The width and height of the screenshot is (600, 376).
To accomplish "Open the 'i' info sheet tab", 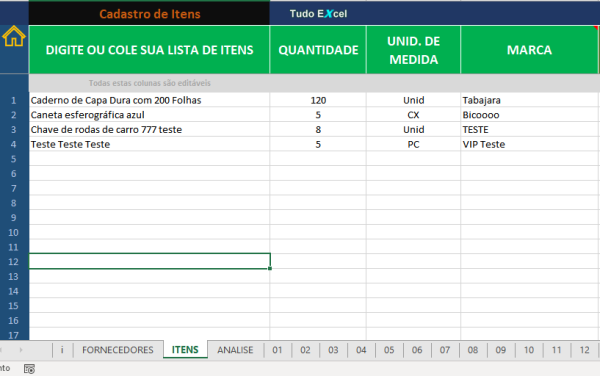I will [62, 350].
